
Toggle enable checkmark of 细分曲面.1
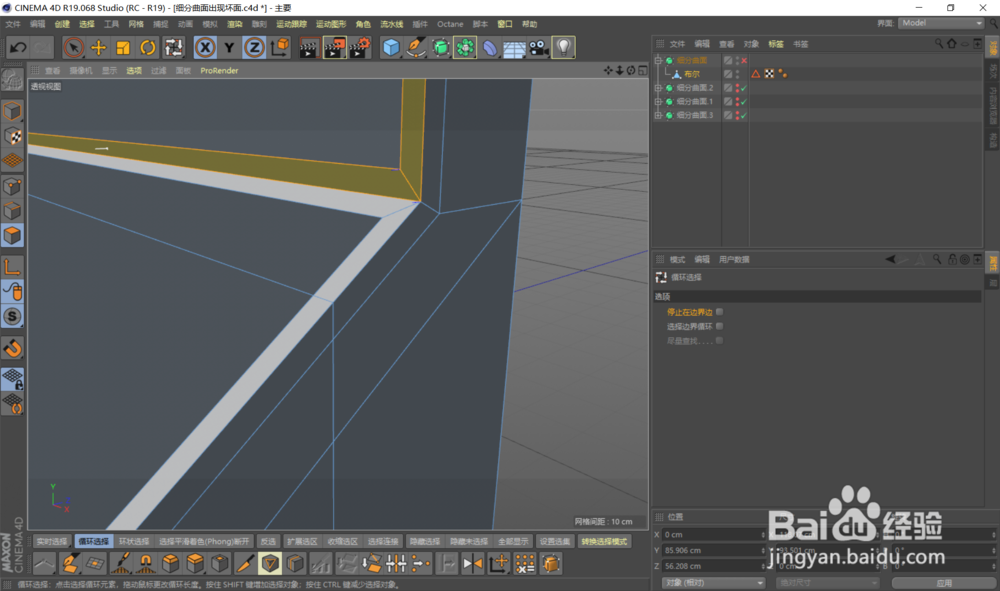point(744,101)
